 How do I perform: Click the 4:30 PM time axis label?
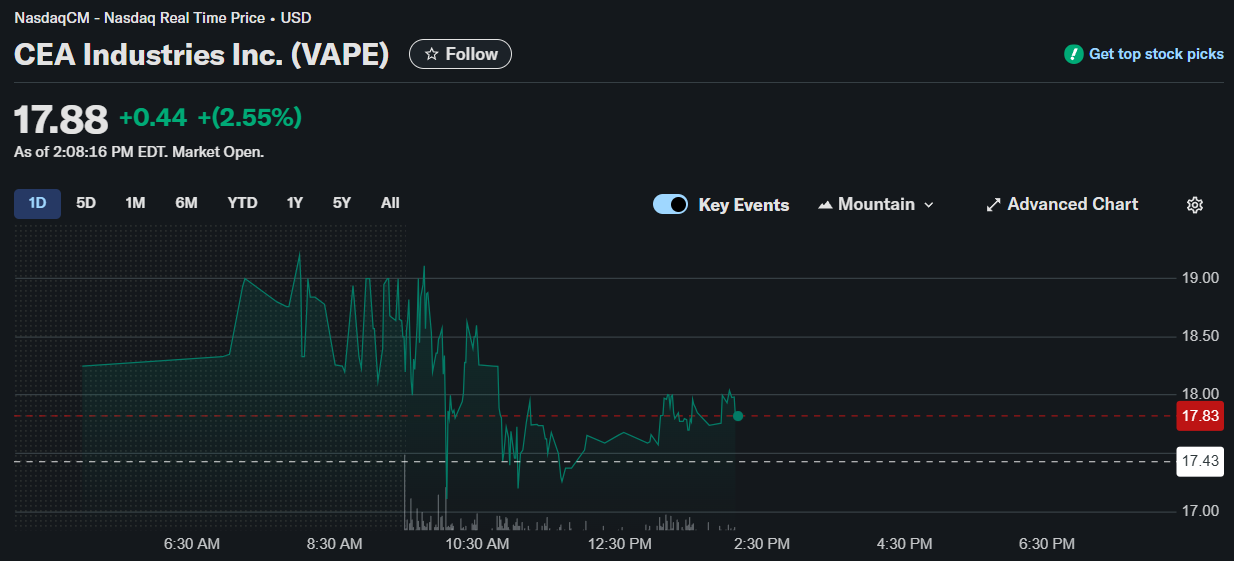click(904, 544)
